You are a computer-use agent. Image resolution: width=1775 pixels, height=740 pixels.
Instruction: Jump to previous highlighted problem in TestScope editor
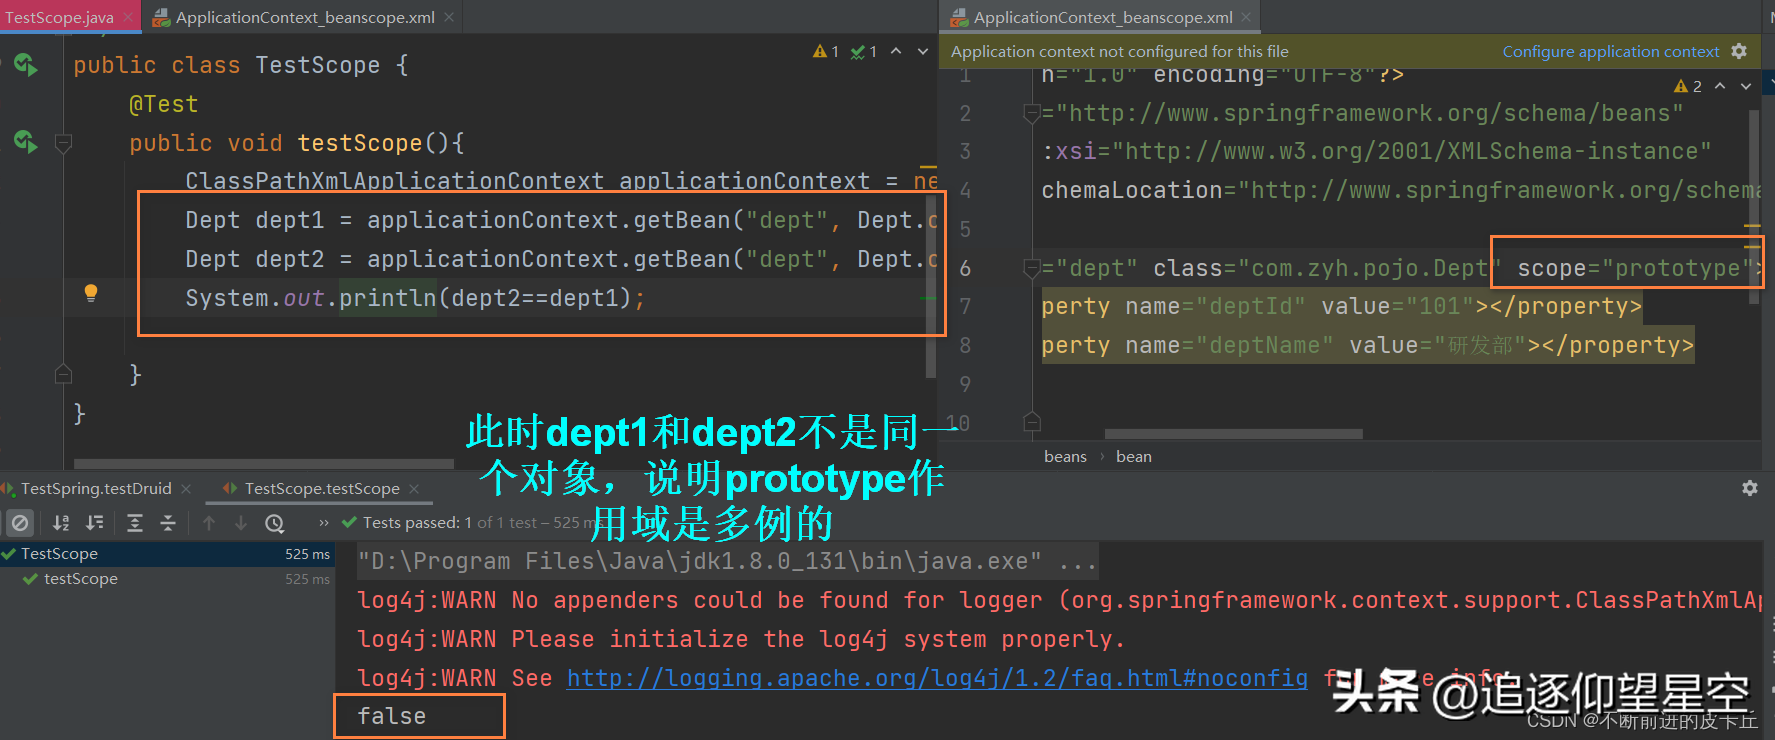[896, 51]
